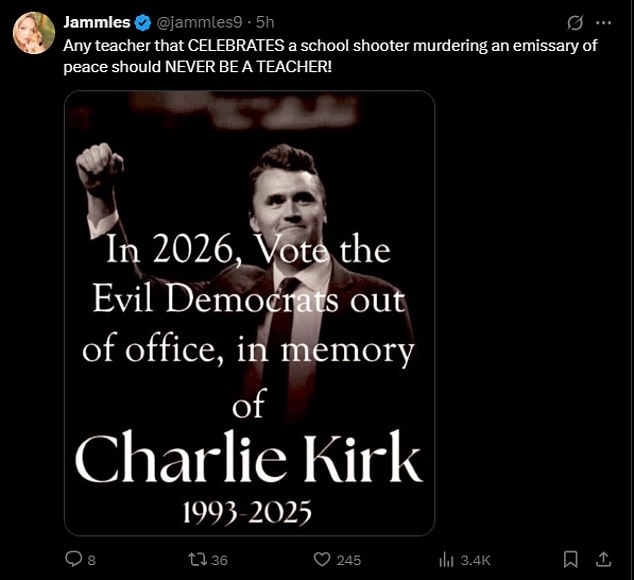The height and width of the screenshot is (580, 634).
Task: Bookmark this post
Action: (x=571, y=560)
